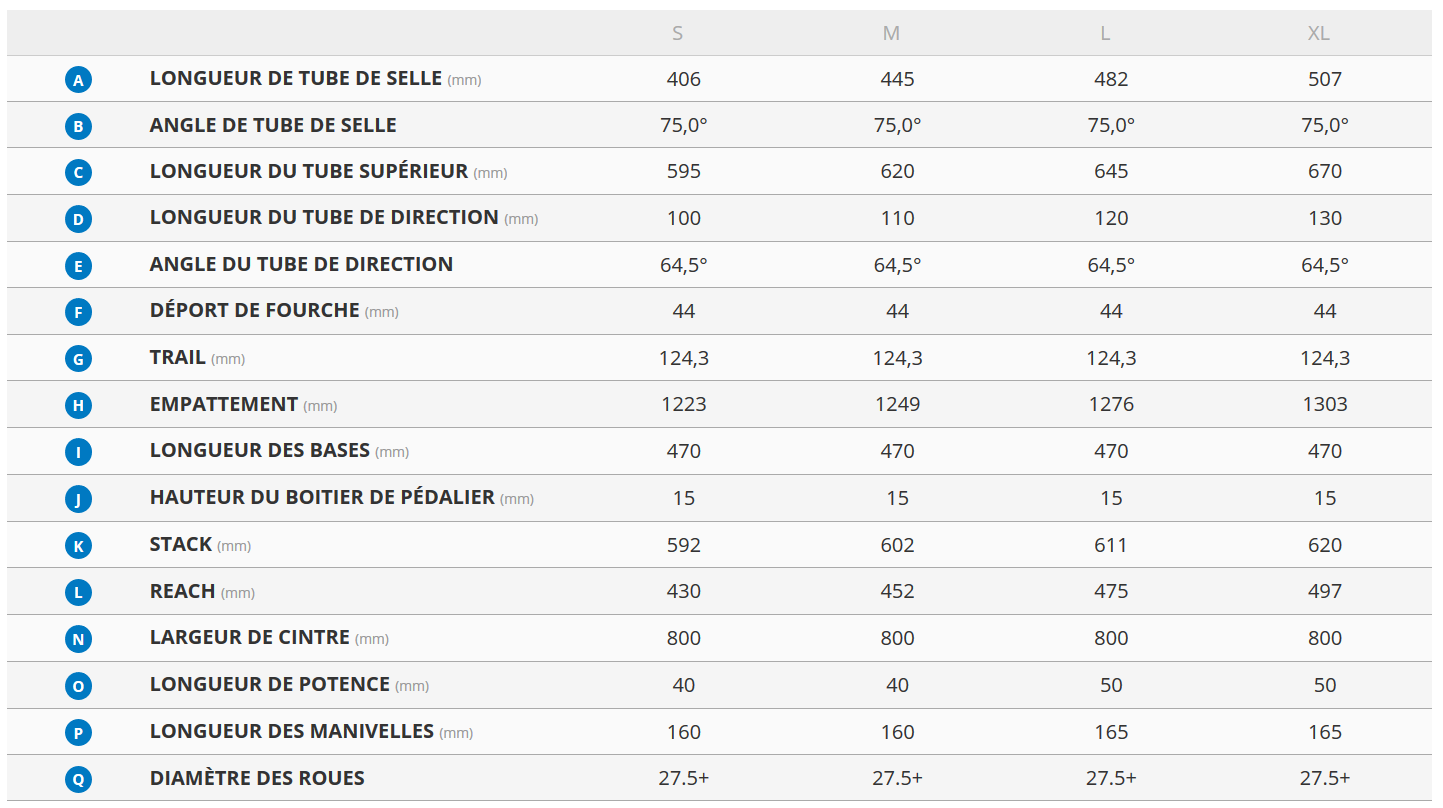
Task: Click the Déport de fourche row label
Action: point(254,310)
